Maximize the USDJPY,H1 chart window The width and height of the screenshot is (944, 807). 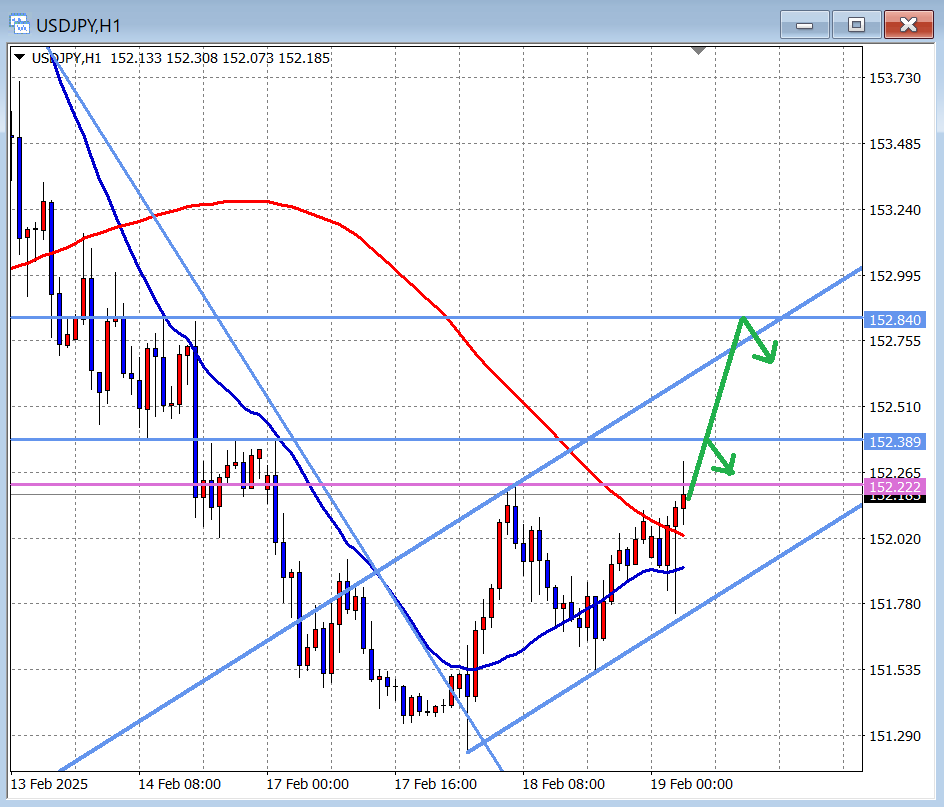856,25
